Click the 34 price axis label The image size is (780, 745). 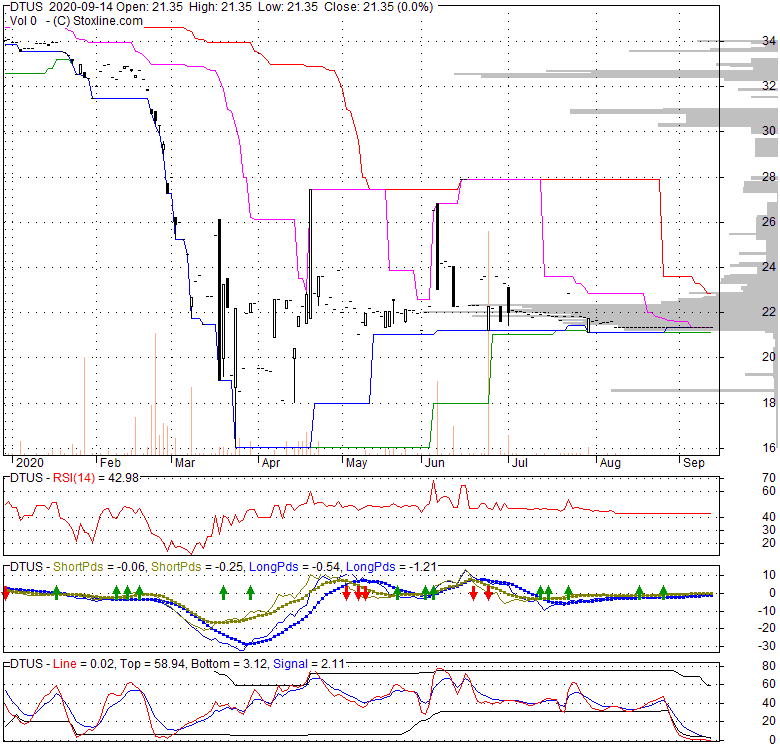click(769, 41)
